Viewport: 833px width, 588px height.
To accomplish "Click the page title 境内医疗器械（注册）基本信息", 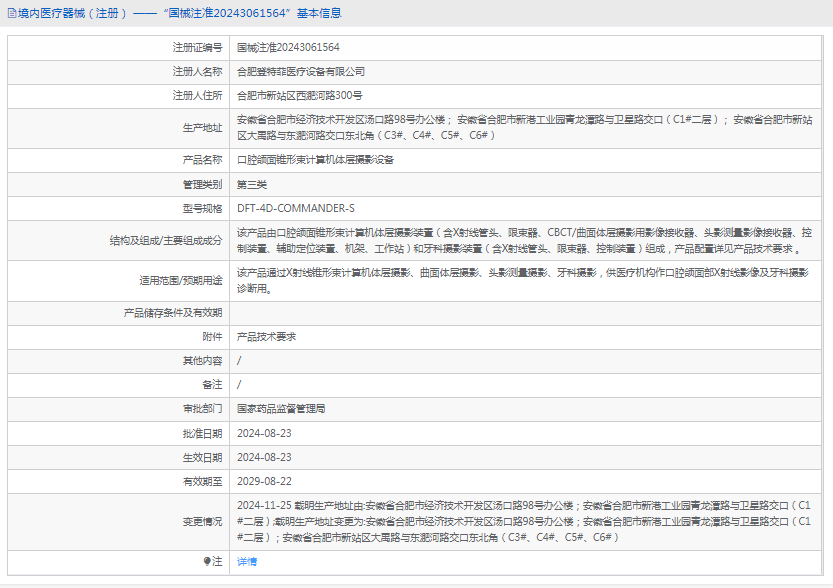I will click(x=180, y=13).
